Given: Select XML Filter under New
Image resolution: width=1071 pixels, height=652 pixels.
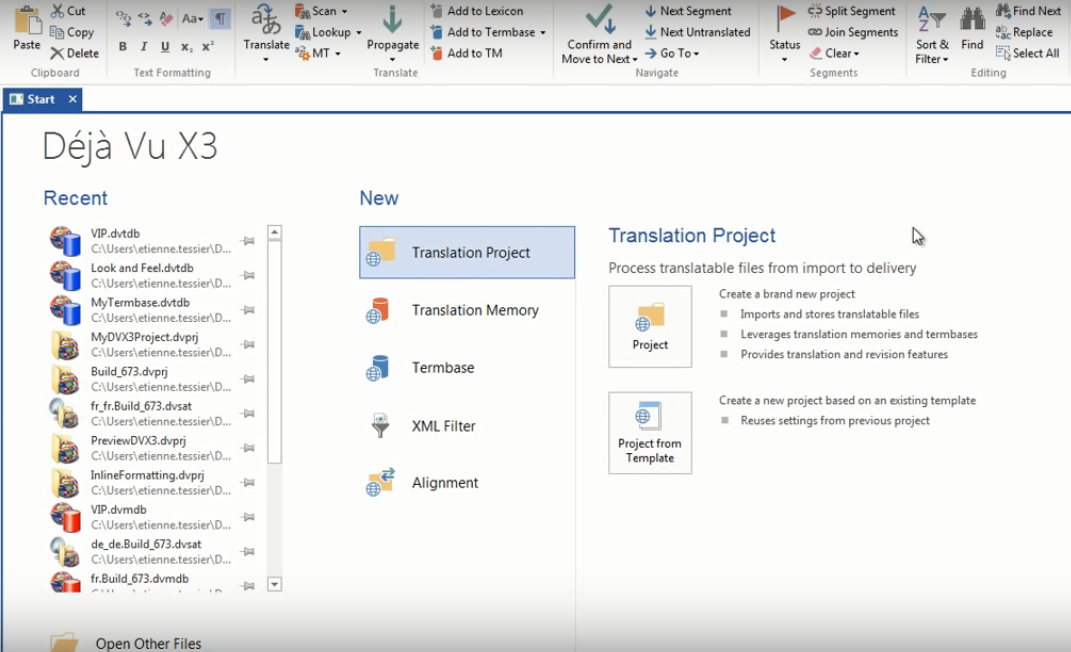Looking at the screenshot, I should pyautogui.click(x=467, y=426).
